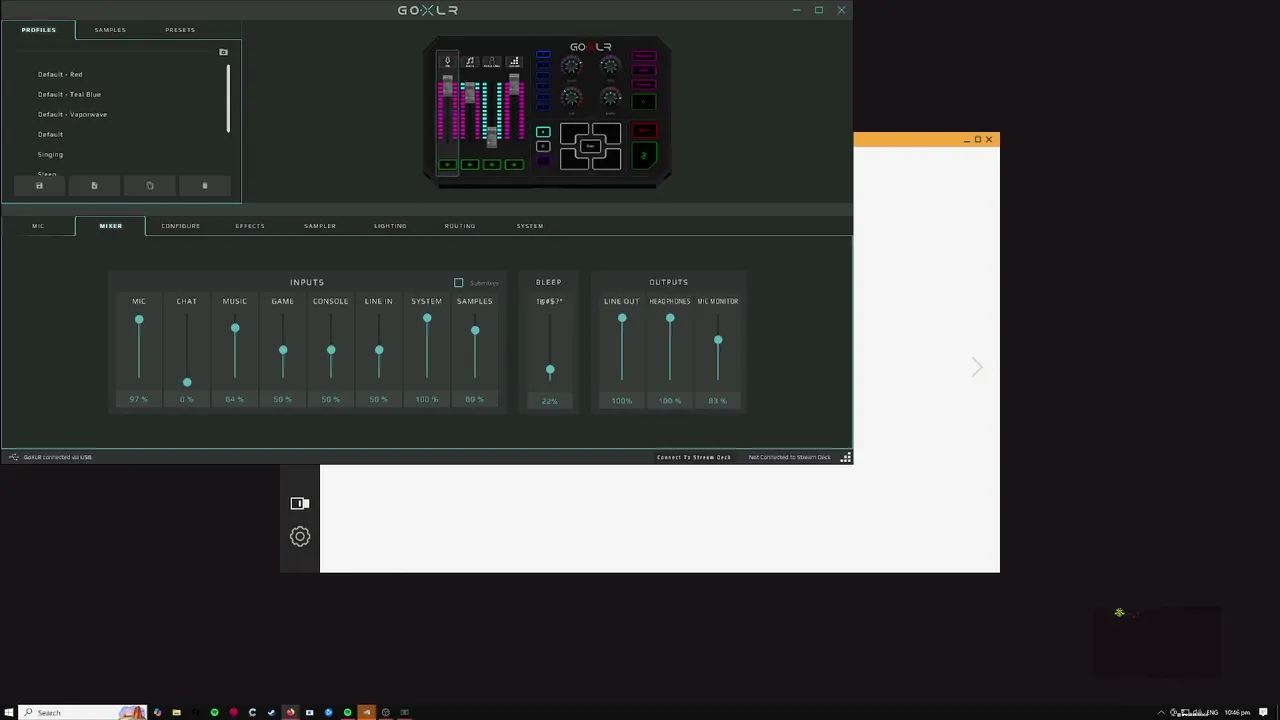Switch to the Samples tab
Screen dimensions: 1280x720
(110, 30)
